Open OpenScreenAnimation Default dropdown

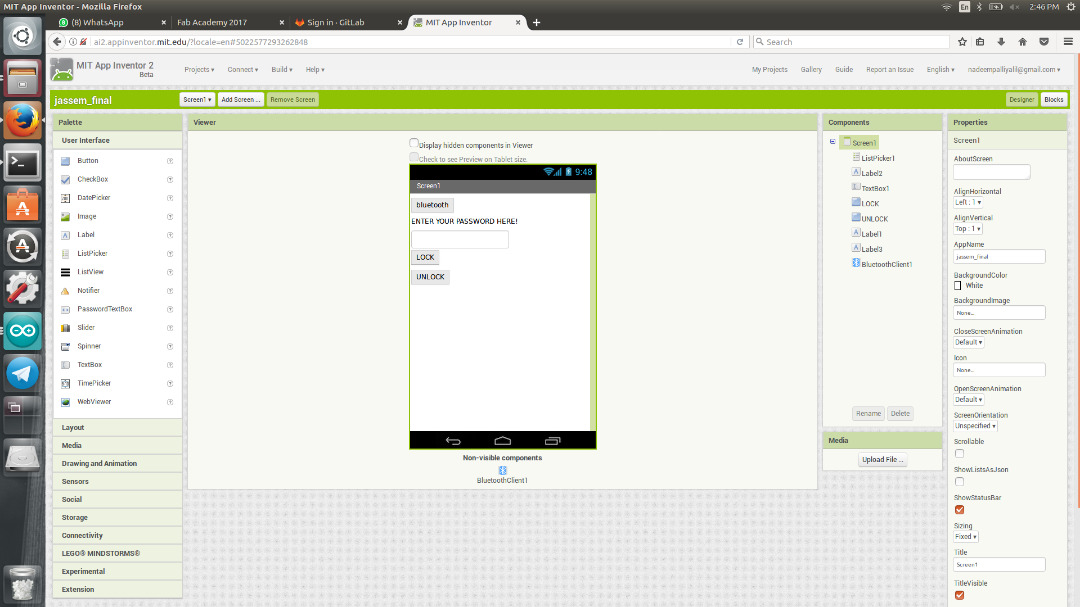click(x=968, y=400)
